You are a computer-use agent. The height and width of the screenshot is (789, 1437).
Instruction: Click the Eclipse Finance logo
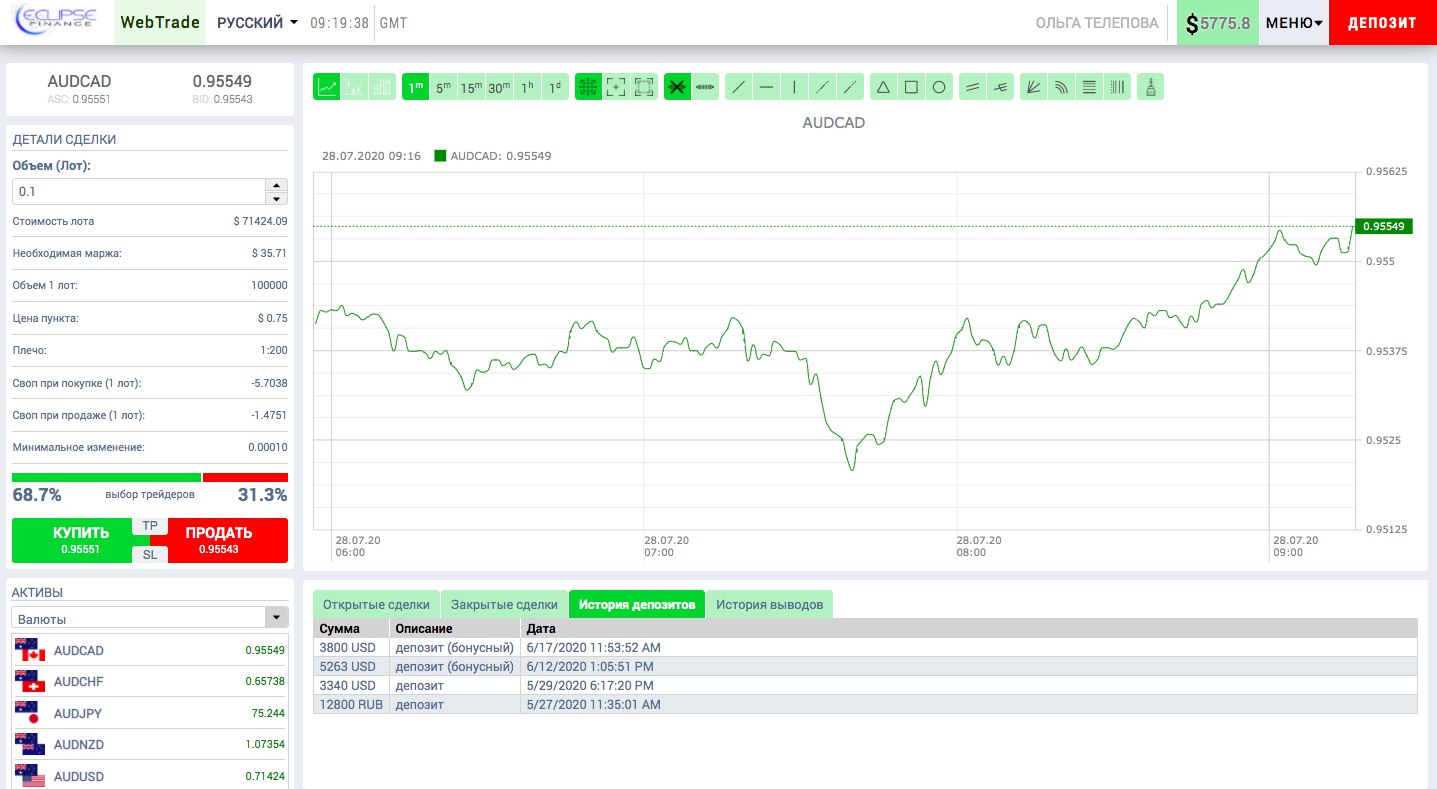tap(57, 22)
